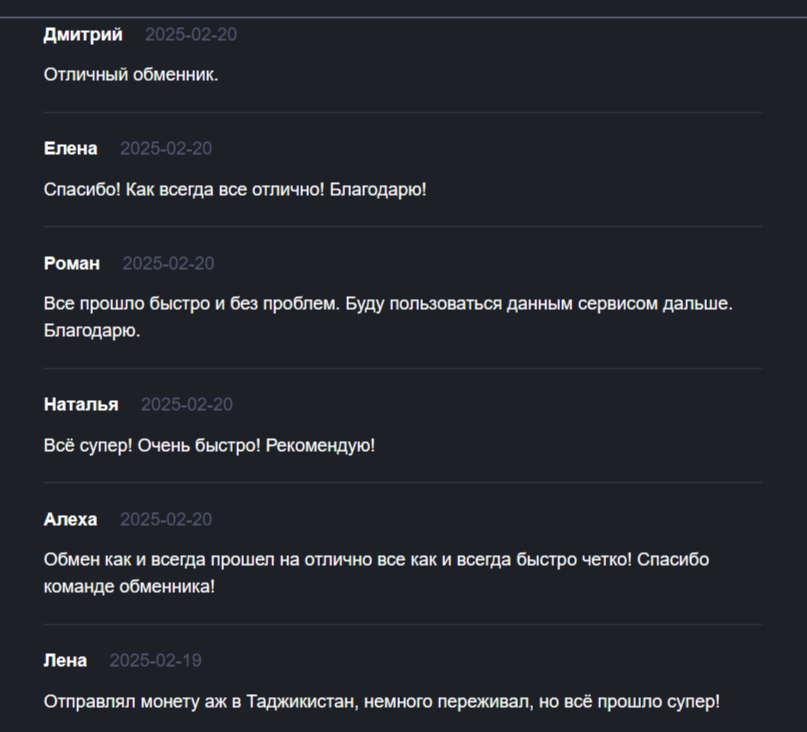Click Алеха's review line starting "Обмен как и всегда"
The image size is (807, 732).
[x=376, y=559]
